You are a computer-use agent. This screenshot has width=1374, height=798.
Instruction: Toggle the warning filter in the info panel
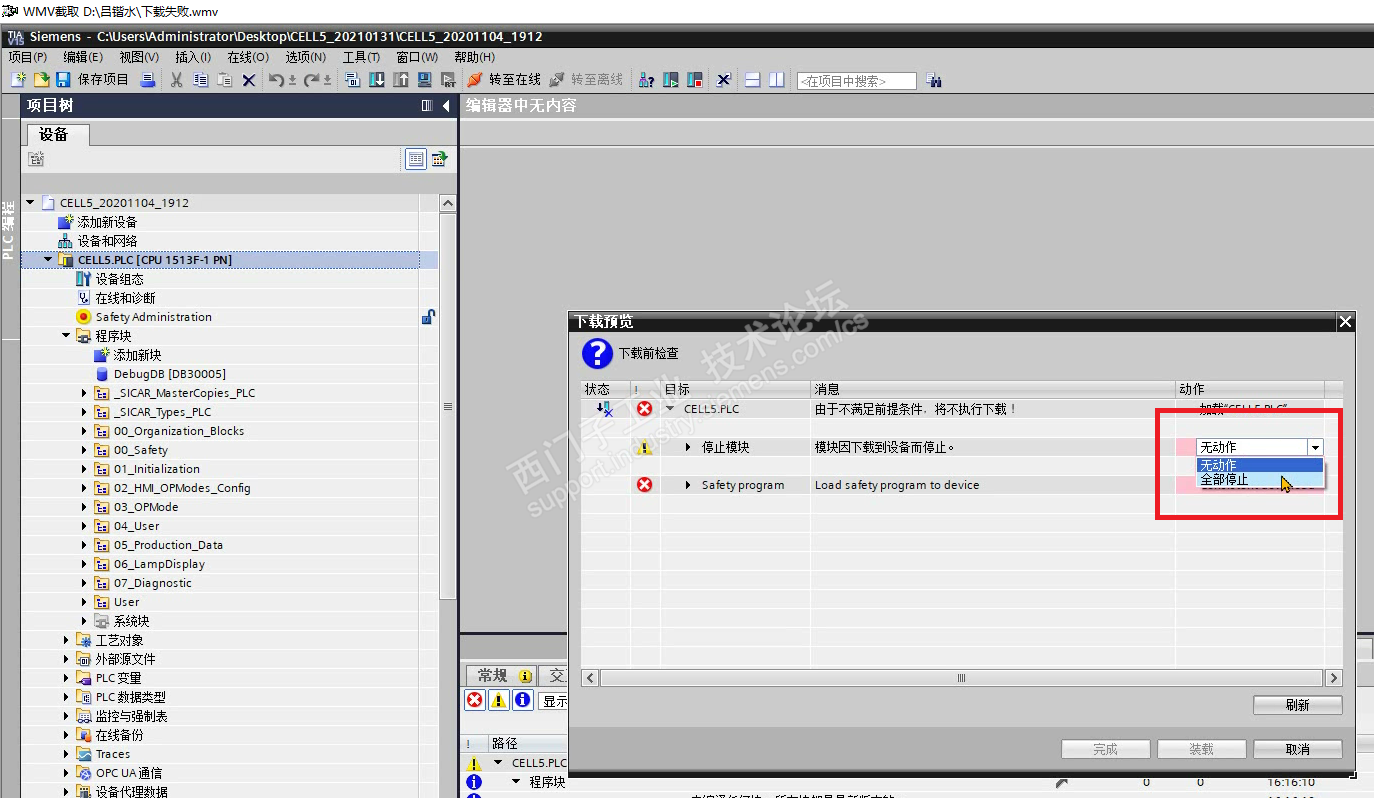coord(498,701)
